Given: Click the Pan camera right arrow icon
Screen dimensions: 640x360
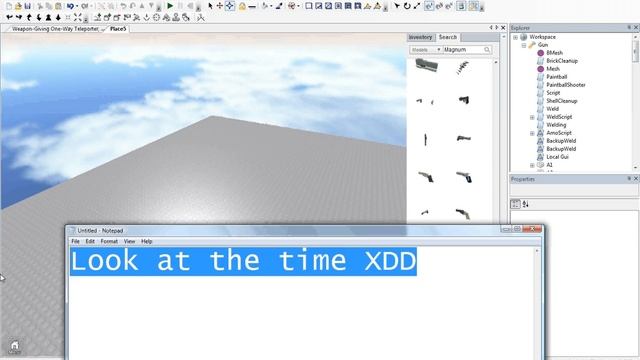Looking at the screenshot, I should pyautogui.click(x=19, y=18).
